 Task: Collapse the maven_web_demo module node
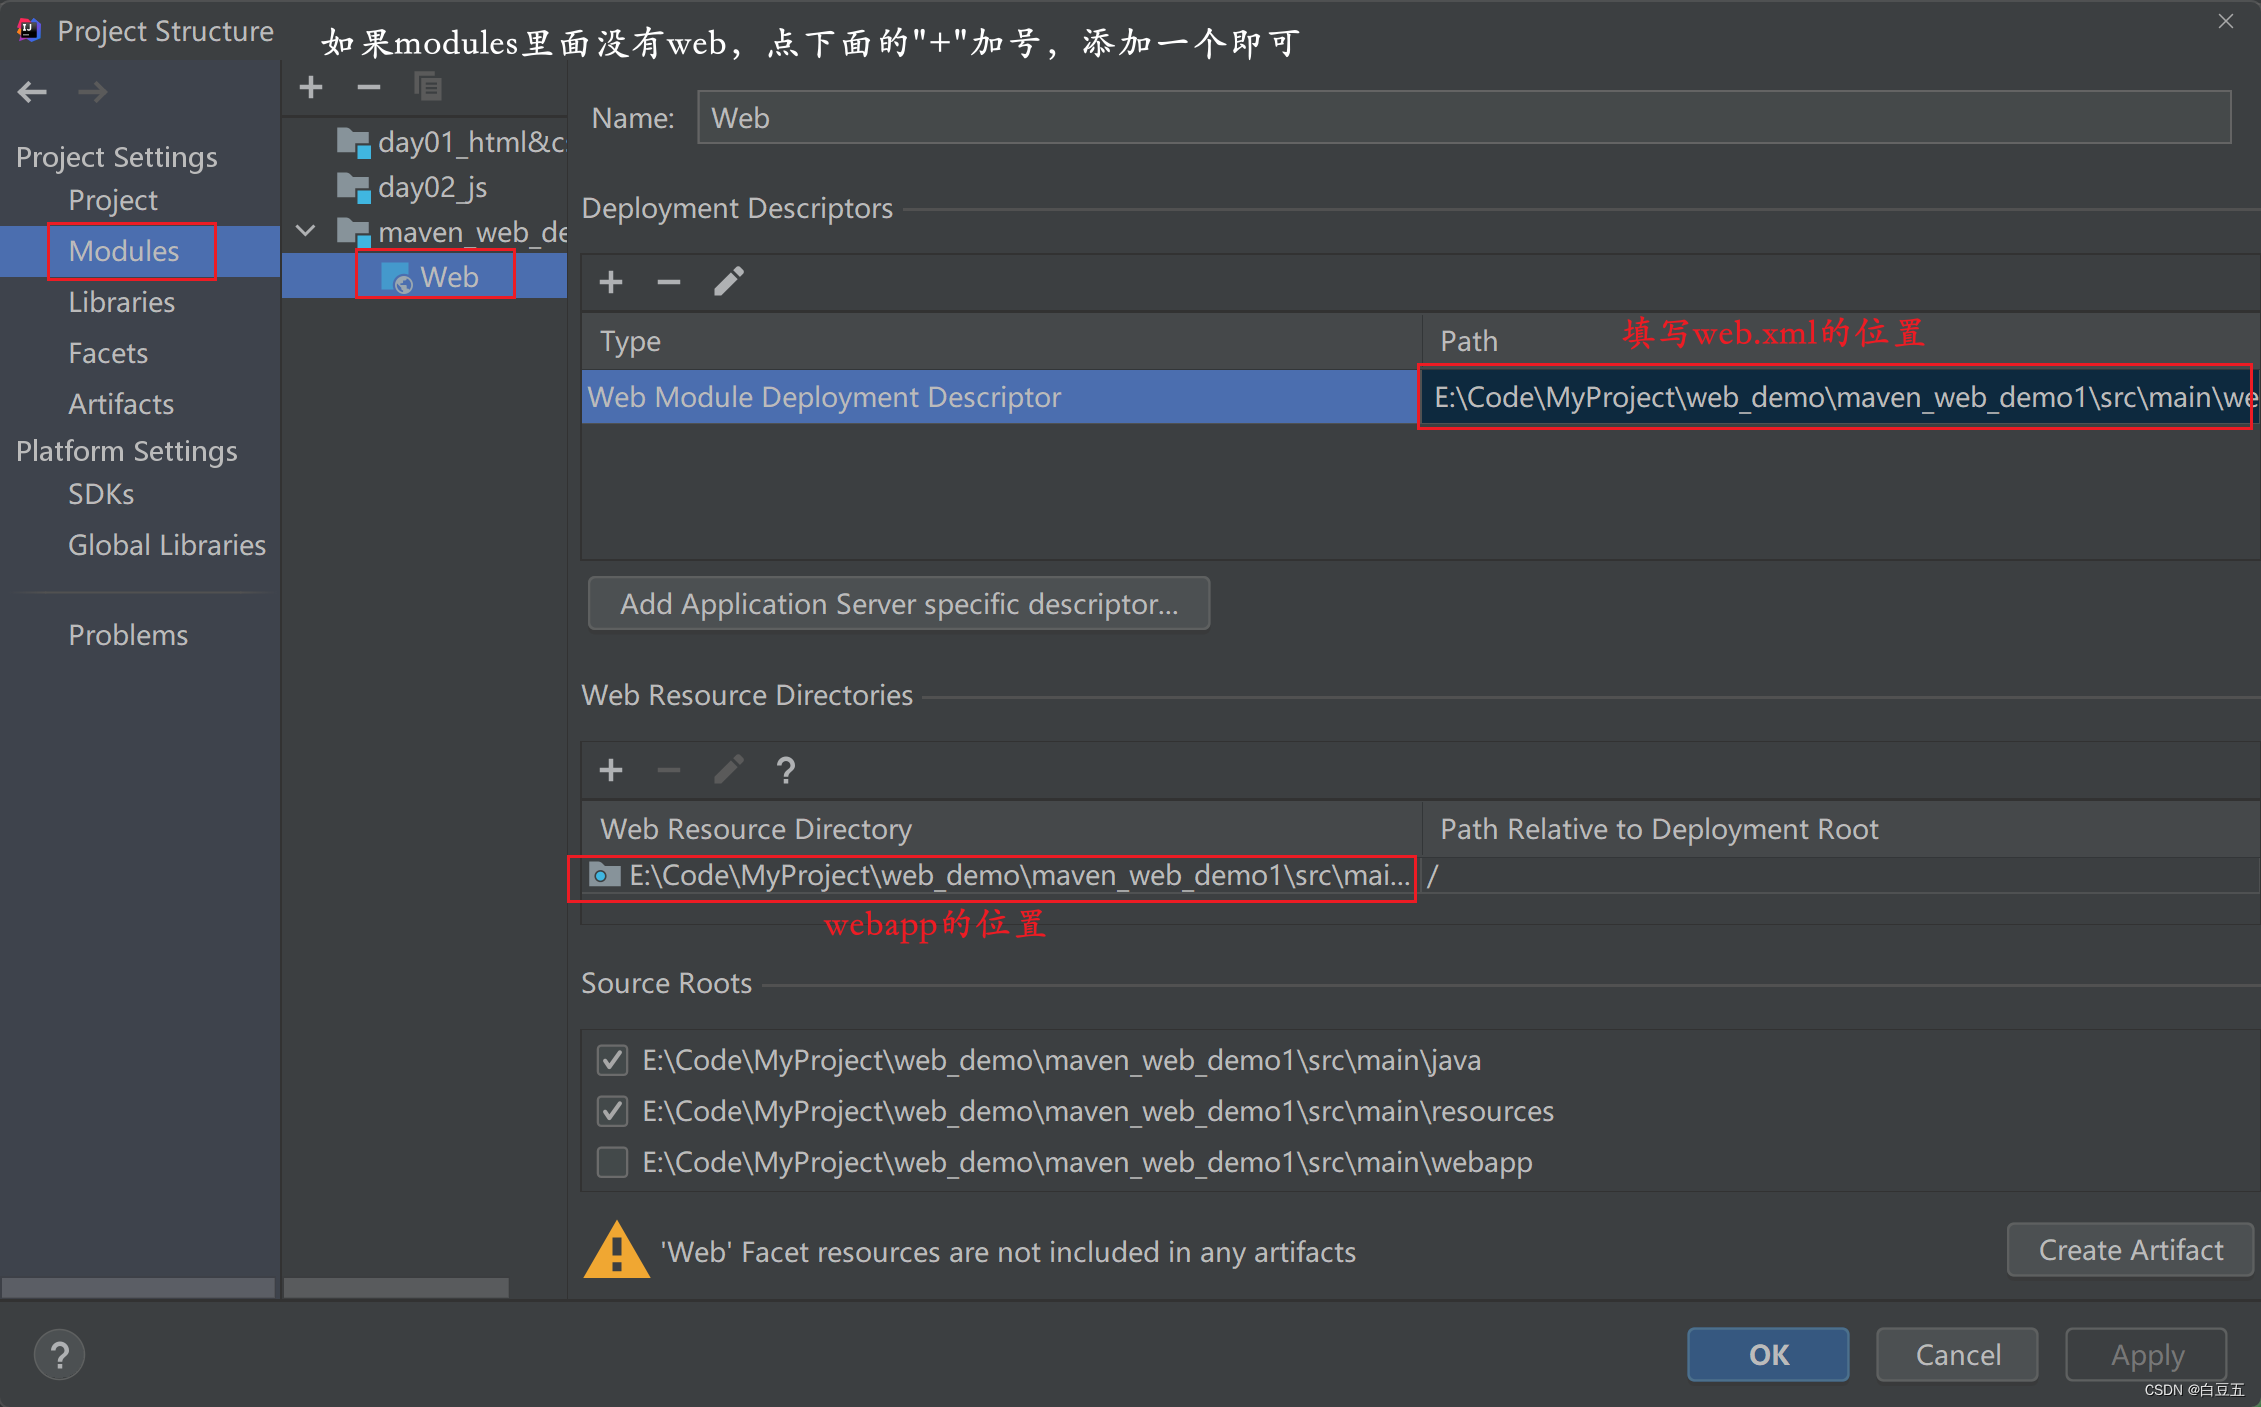306,232
